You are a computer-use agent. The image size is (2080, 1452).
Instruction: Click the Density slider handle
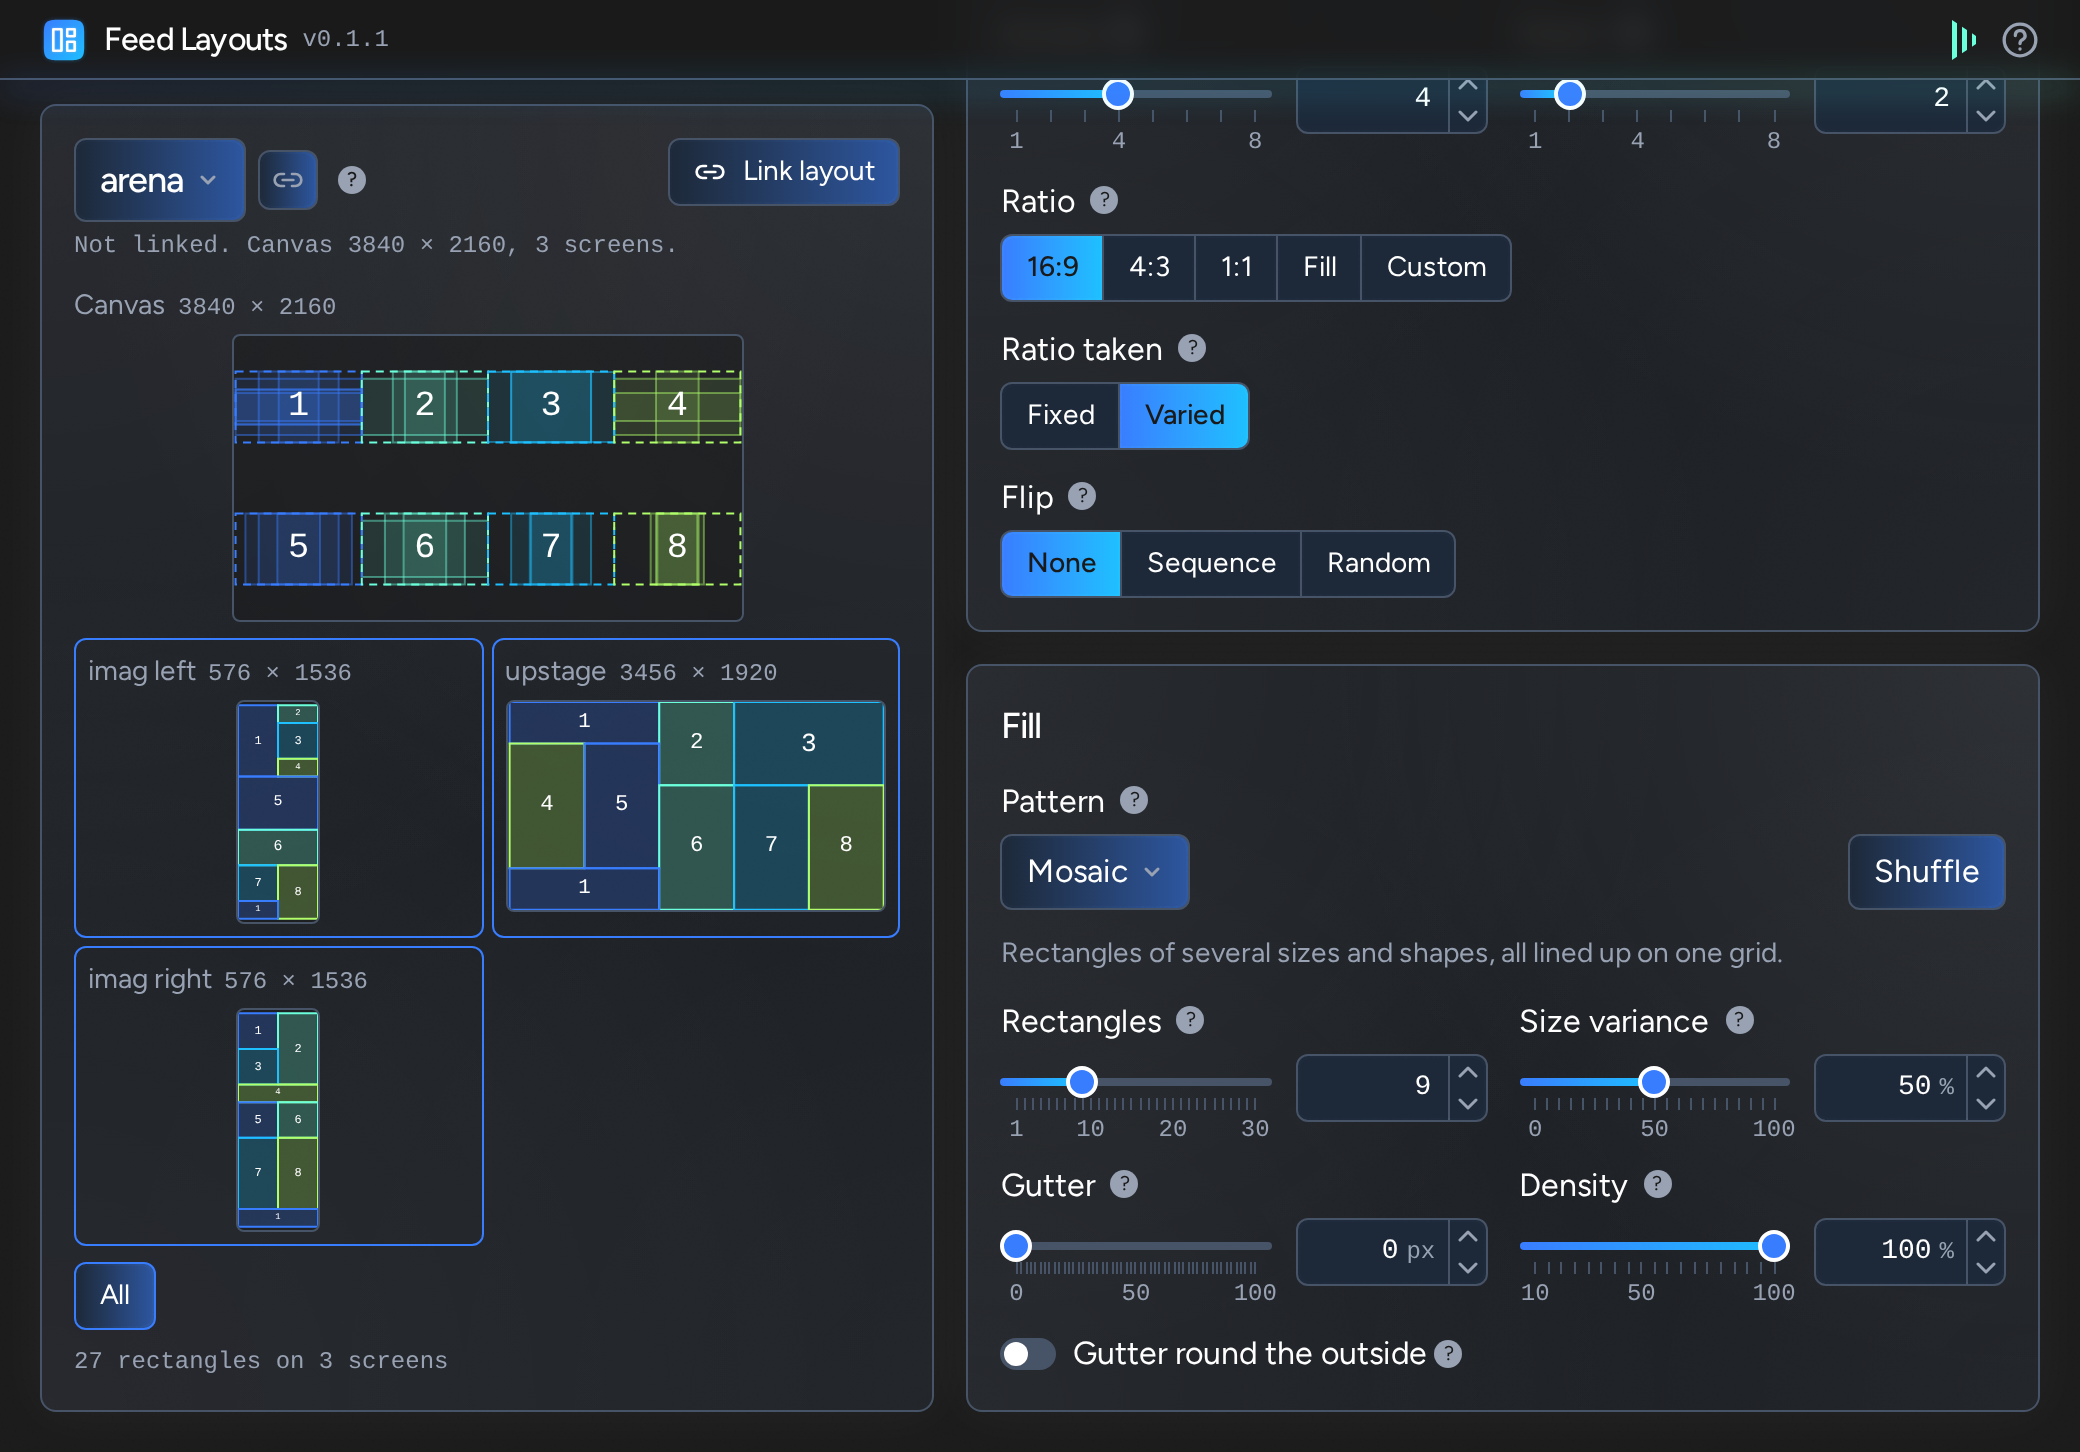click(x=1774, y=1246)
